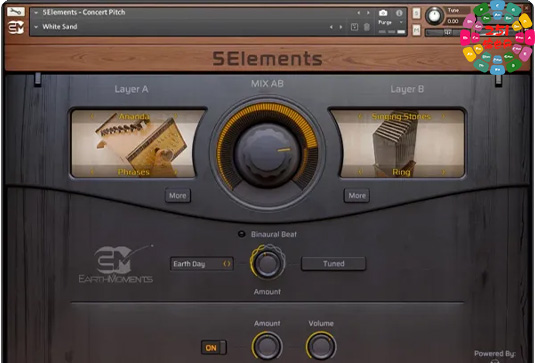The height and width of the screenshot is (363, 535).
Task: Switch to the next articulation after Ring
Action: coord(443,172)
